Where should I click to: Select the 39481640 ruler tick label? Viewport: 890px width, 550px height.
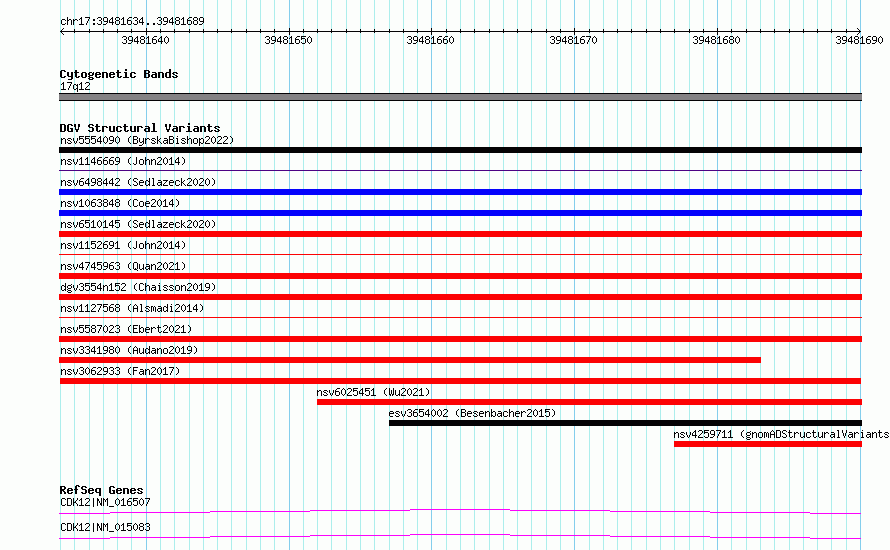145,40
